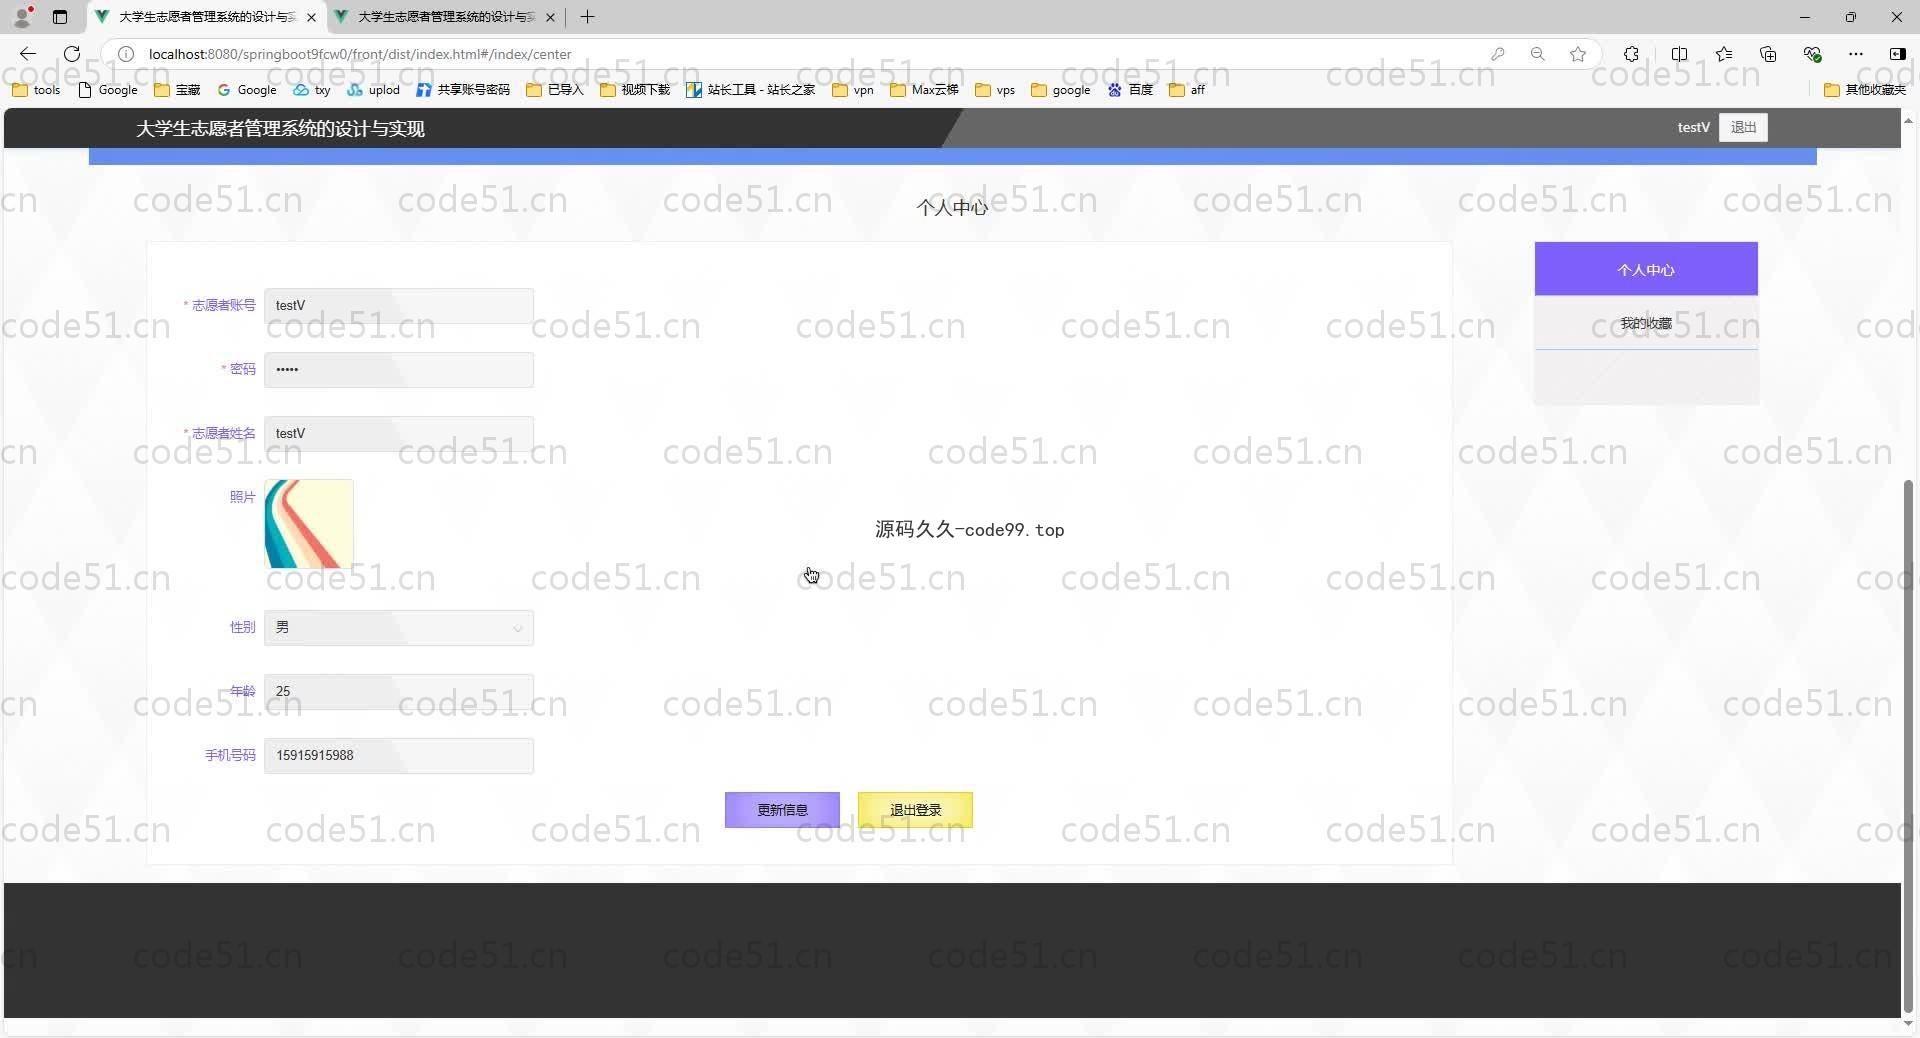Open the first Google bookmark
The image size is (1920, 1038).
(108, 90)
